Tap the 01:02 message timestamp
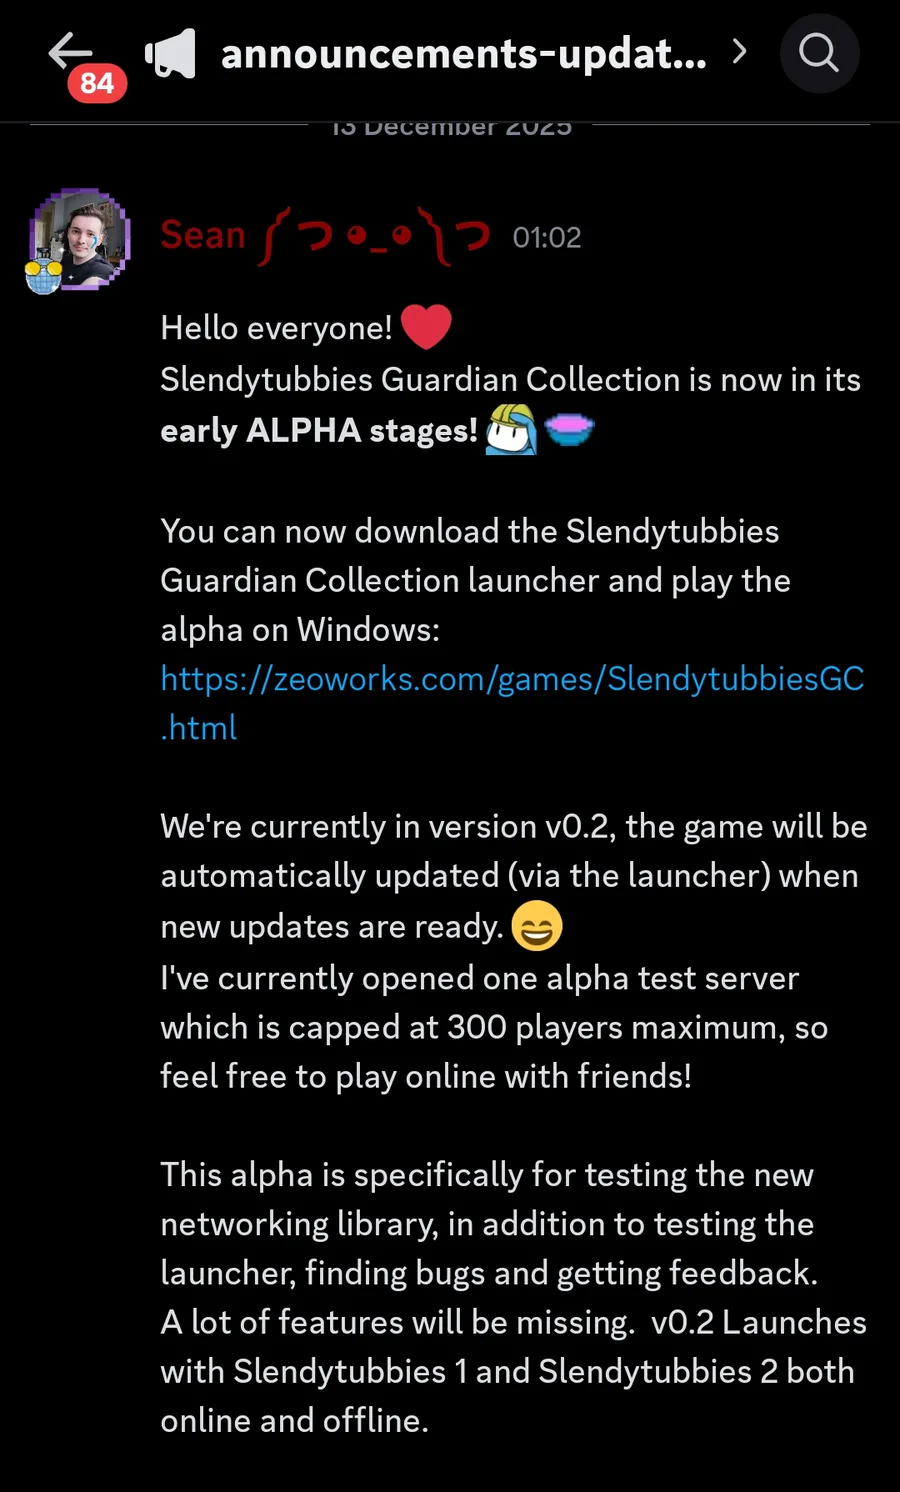The width and height of the screenshot is (900, 1492). (x=547, y=237)
